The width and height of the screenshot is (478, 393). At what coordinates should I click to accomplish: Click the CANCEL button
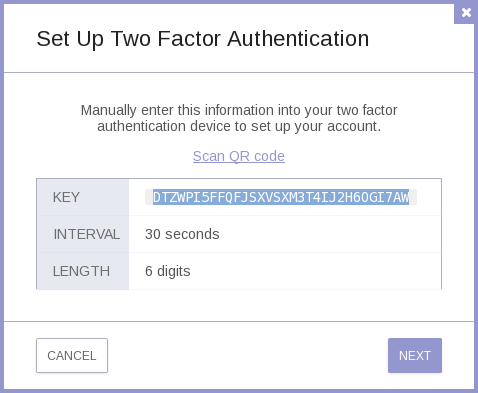72,355
